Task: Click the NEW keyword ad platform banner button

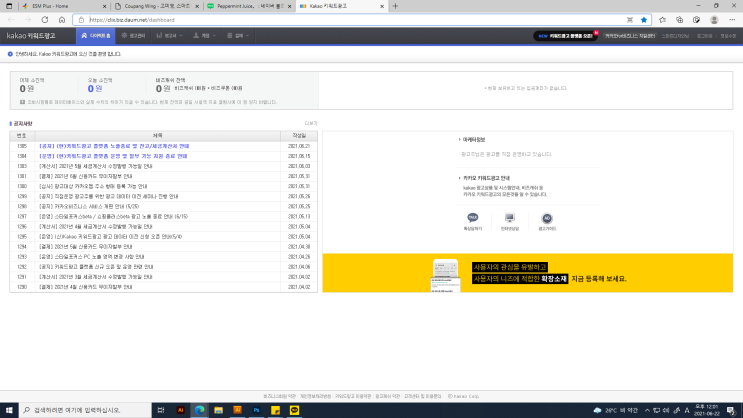Action: click(565, 36)
